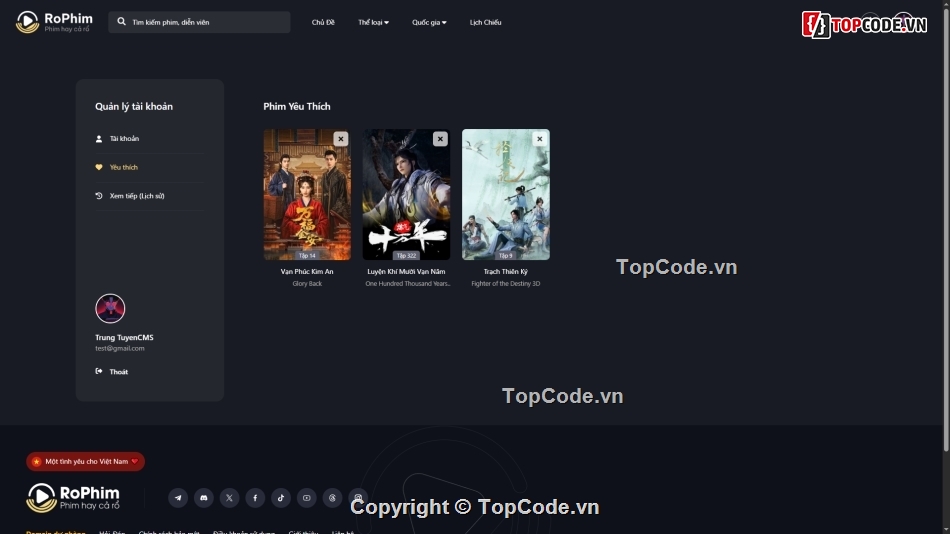Image resolution: width=950 pixels, height=534 pixels.
Task: Open the Discord social link
Action: point(204,498)
